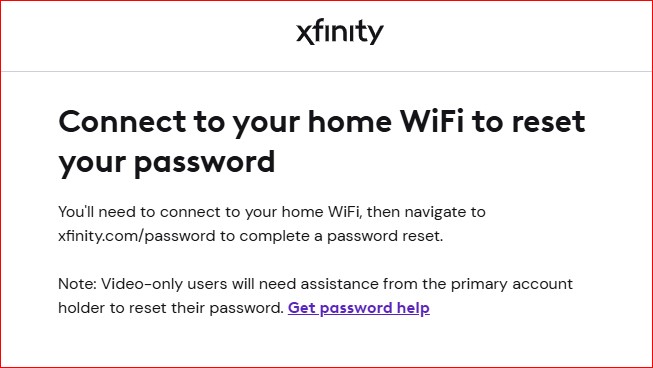Click the bold "WiFi" word in the heading
The height and width of the screenshot is (368, 653).
(x=432, y=121)
